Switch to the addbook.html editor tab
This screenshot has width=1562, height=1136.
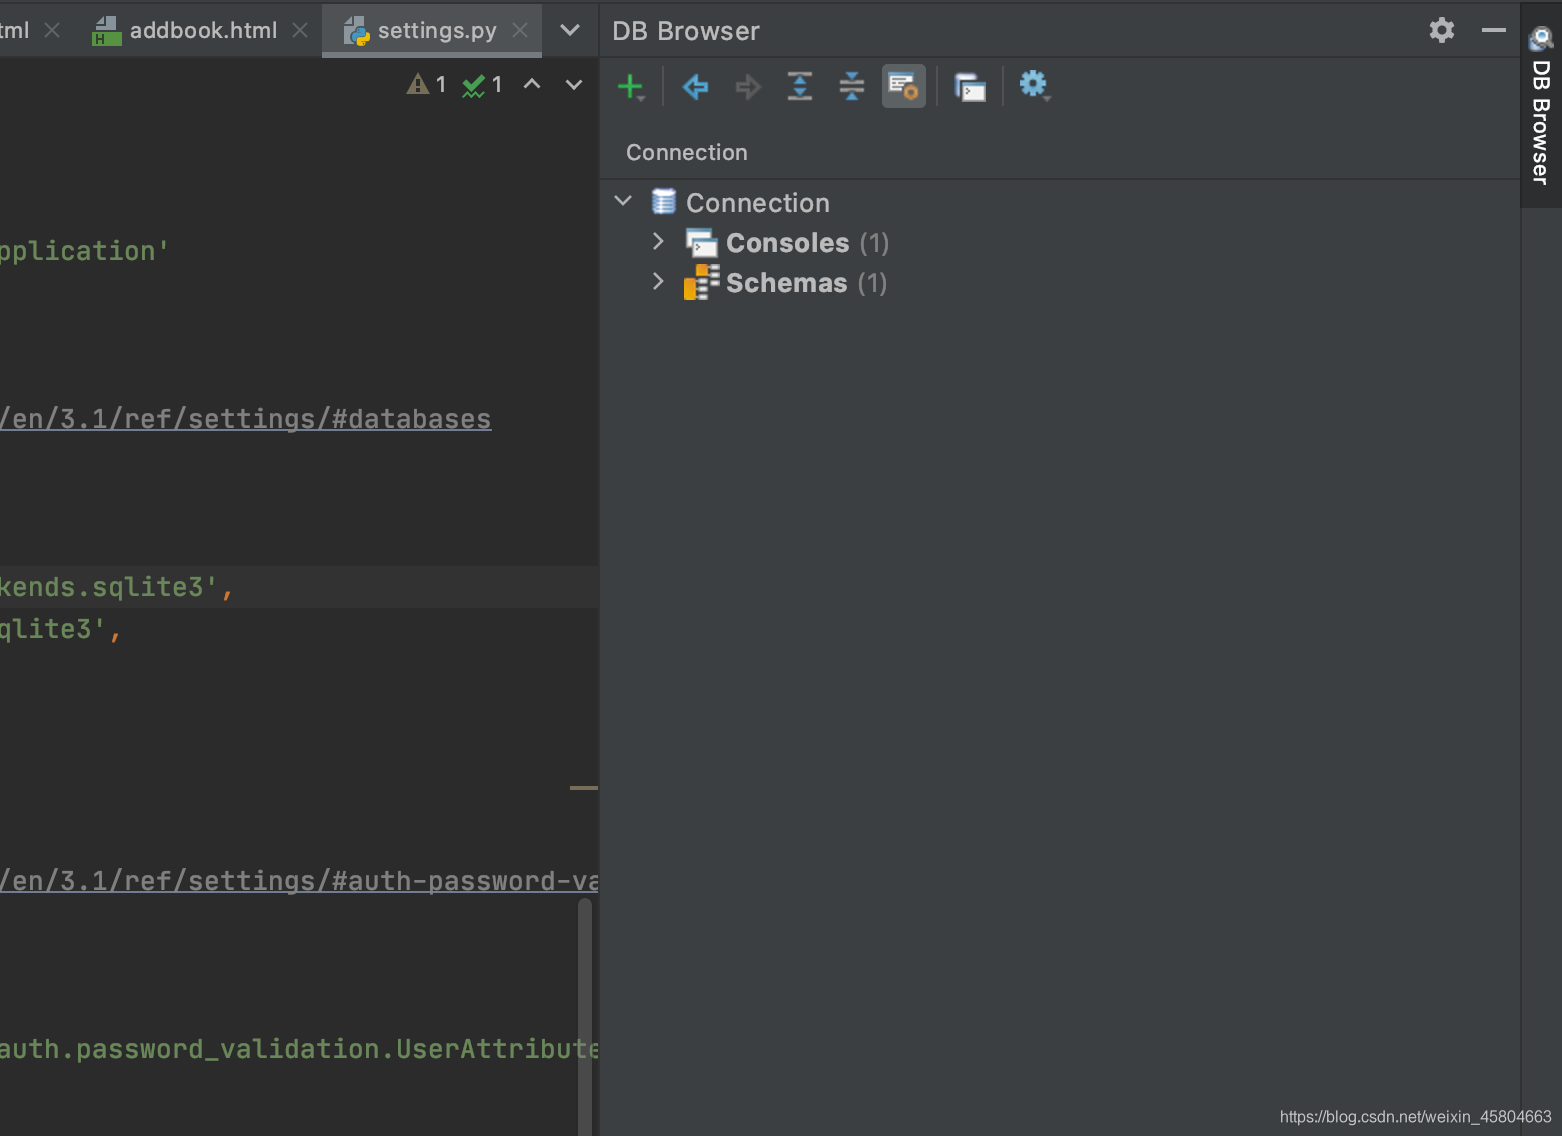coord(203,31)
